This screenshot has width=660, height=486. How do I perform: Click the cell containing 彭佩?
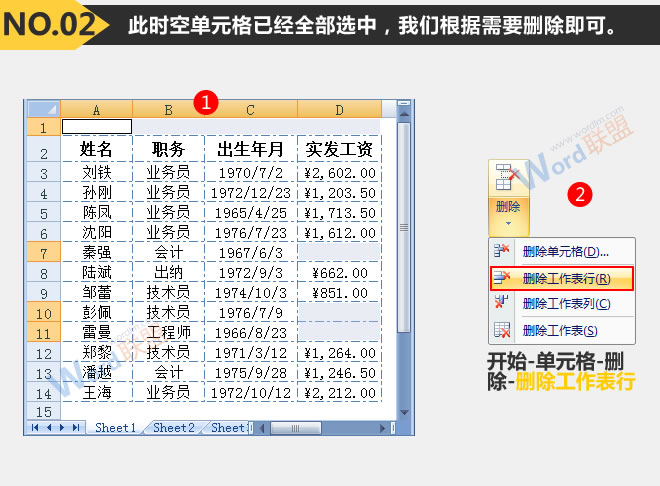[x=97, y=312]
